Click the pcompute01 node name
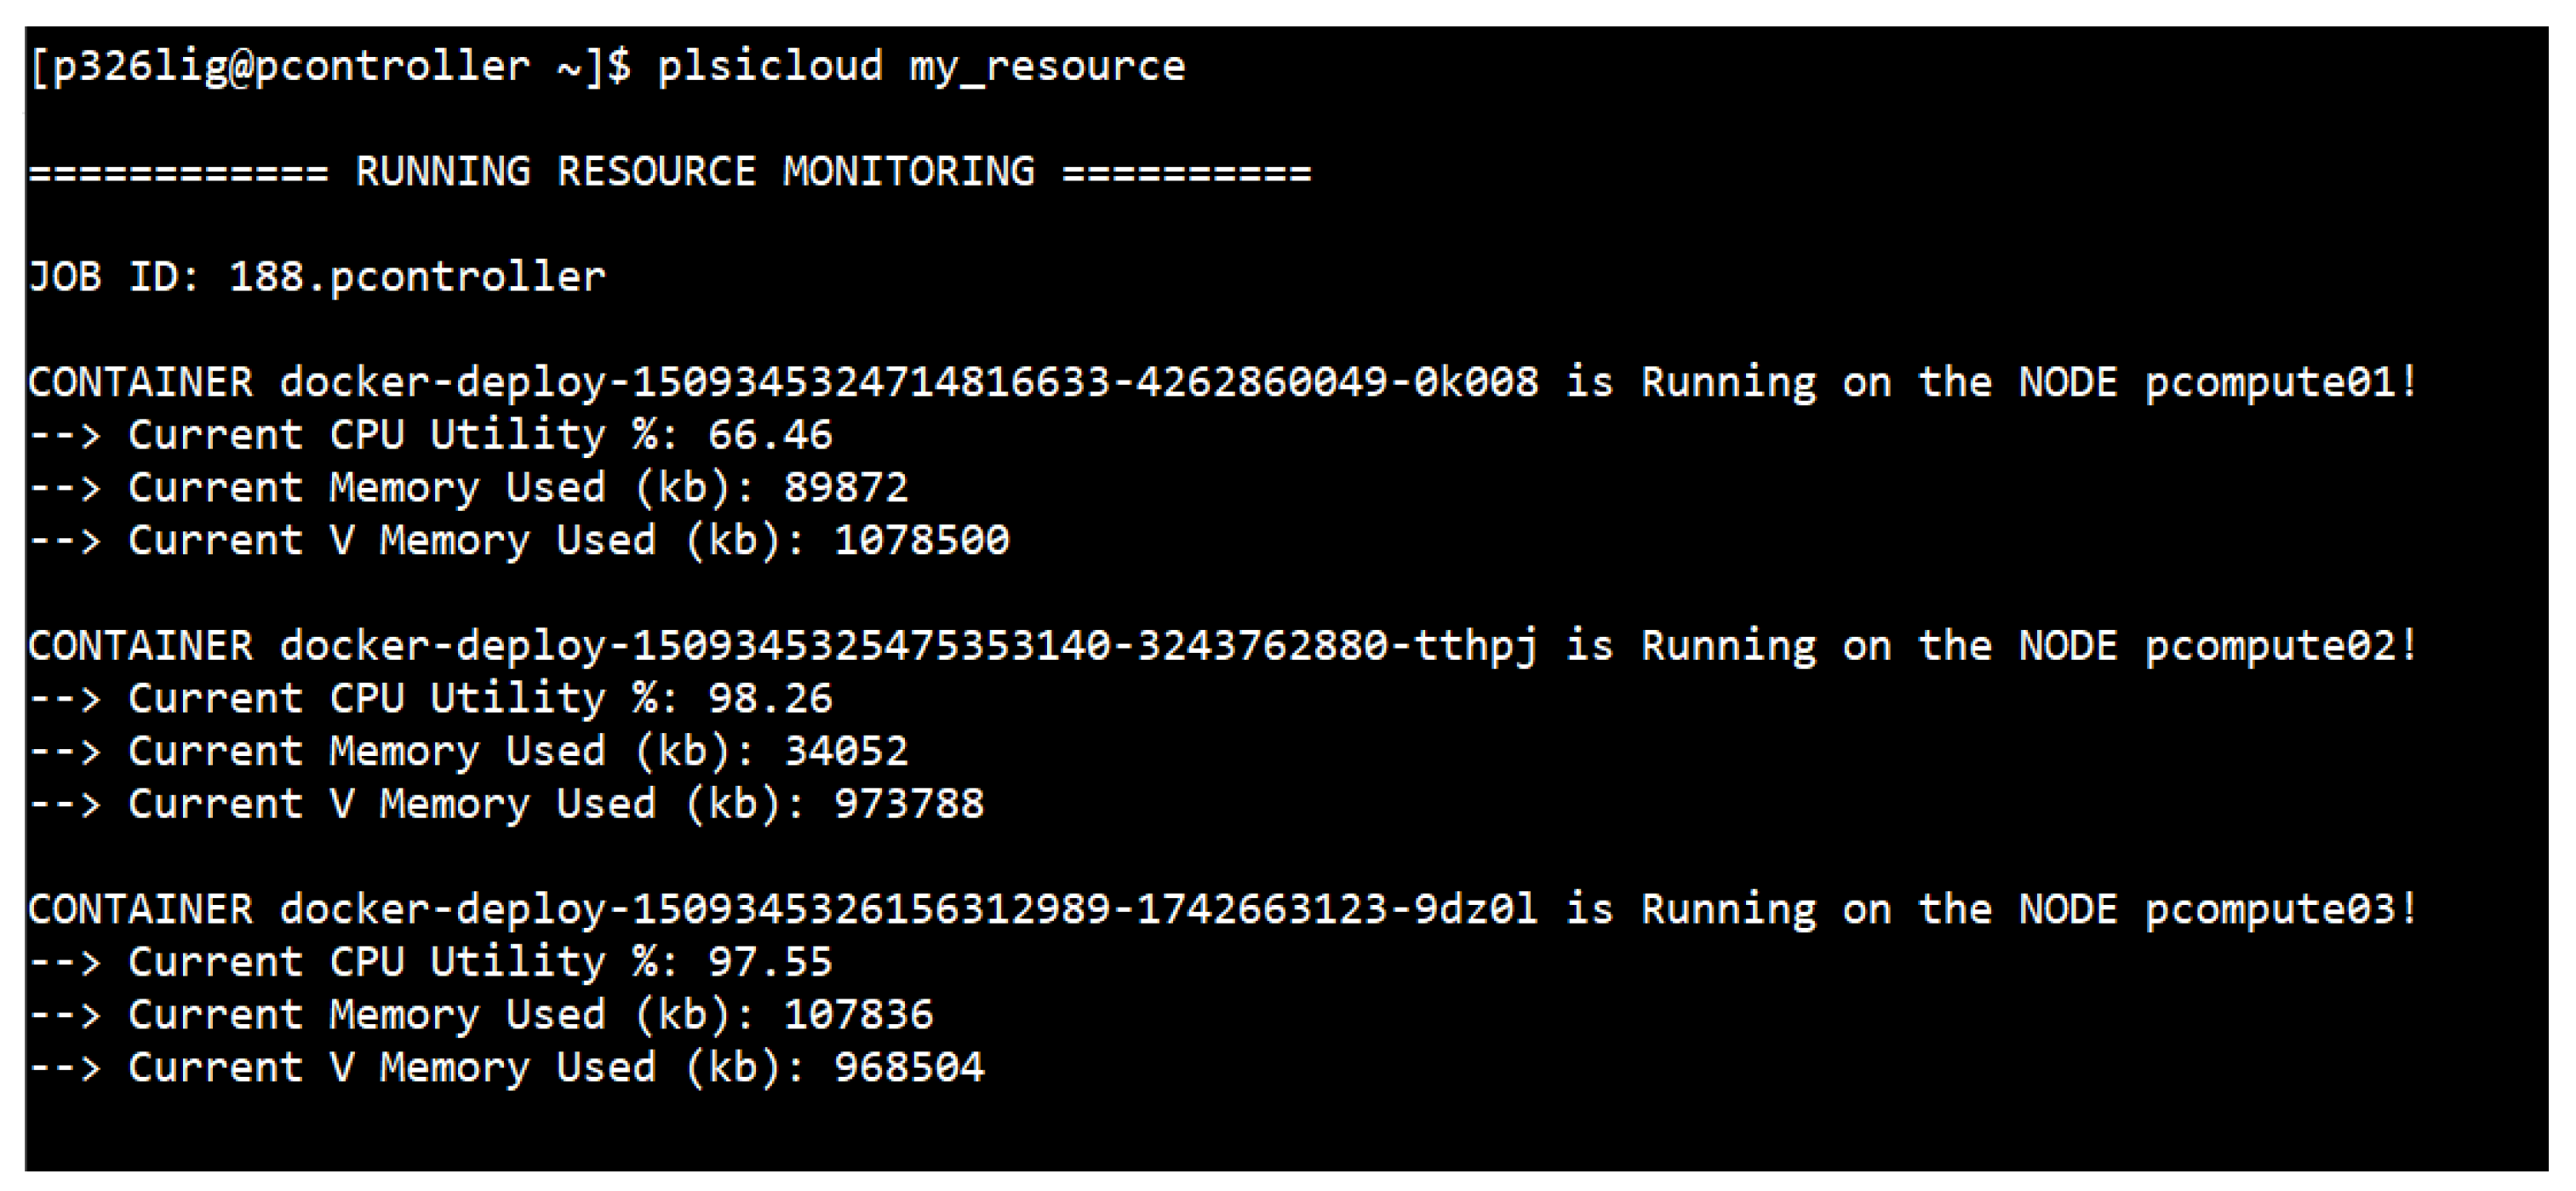 point(2270,383)
